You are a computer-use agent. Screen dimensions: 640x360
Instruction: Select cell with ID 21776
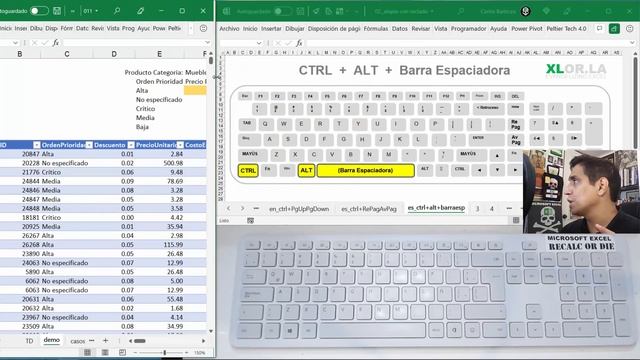(x=20, y=172)
